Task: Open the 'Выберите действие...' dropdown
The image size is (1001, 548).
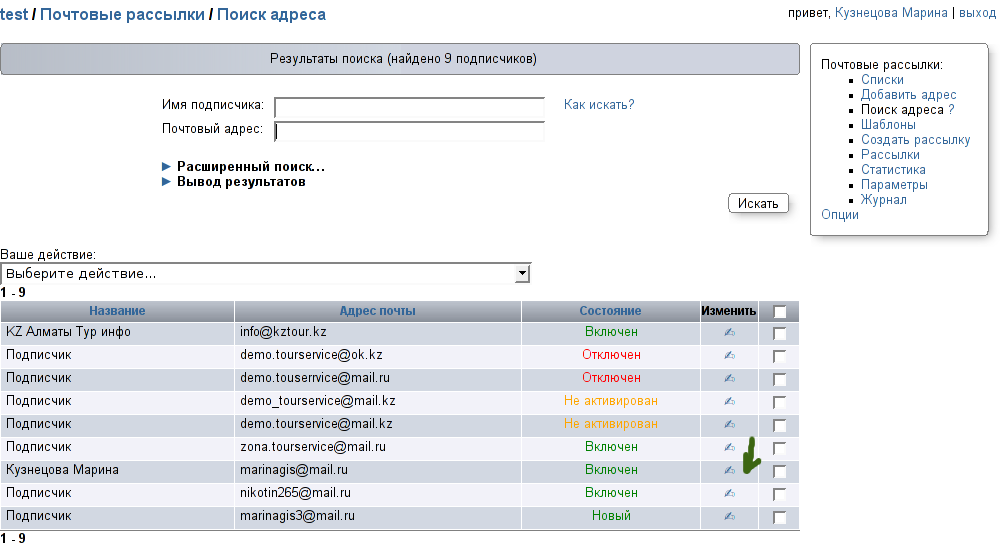Action: (x=266, y=273)
